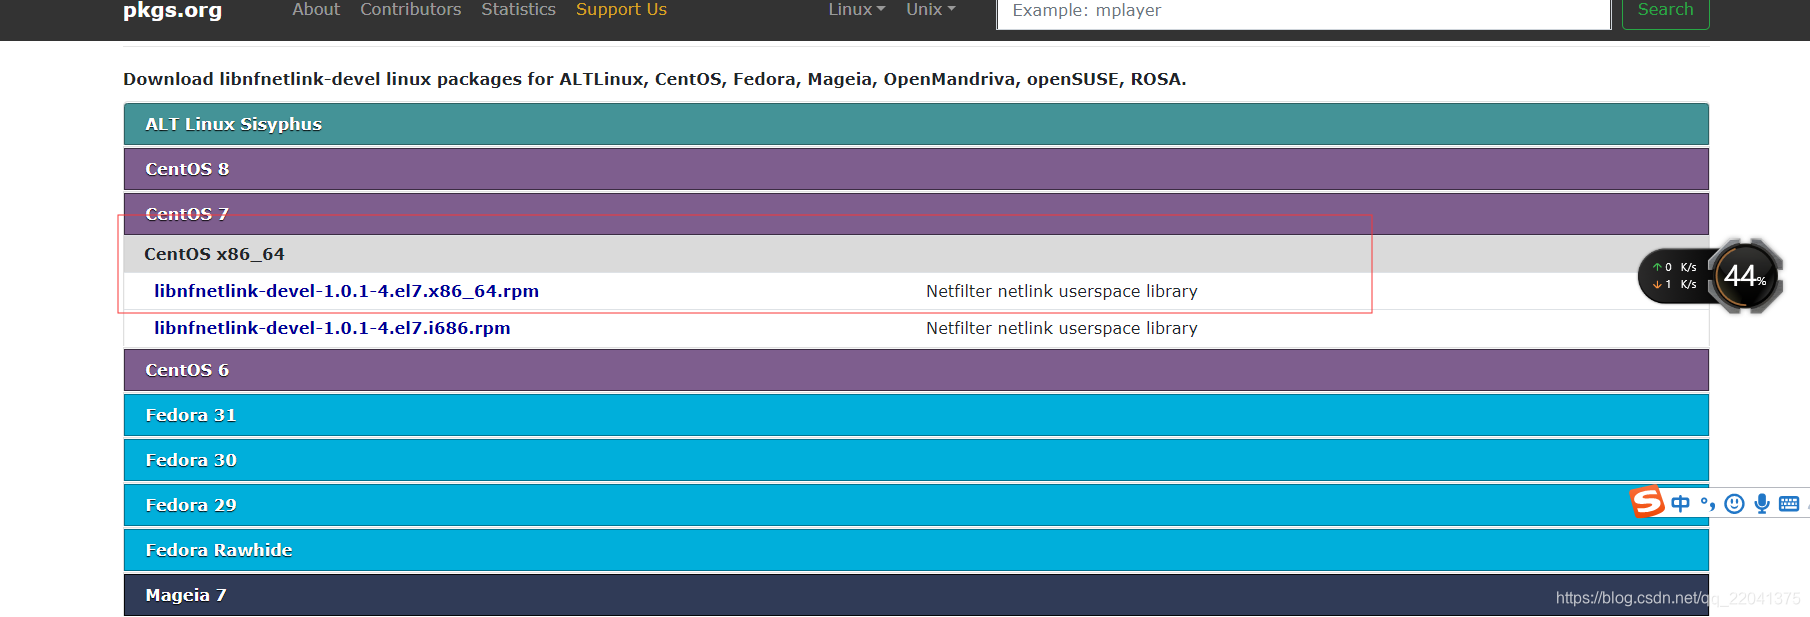Expand the CentOS 6 section
The image size is (1810, 617).
(916, 370)
